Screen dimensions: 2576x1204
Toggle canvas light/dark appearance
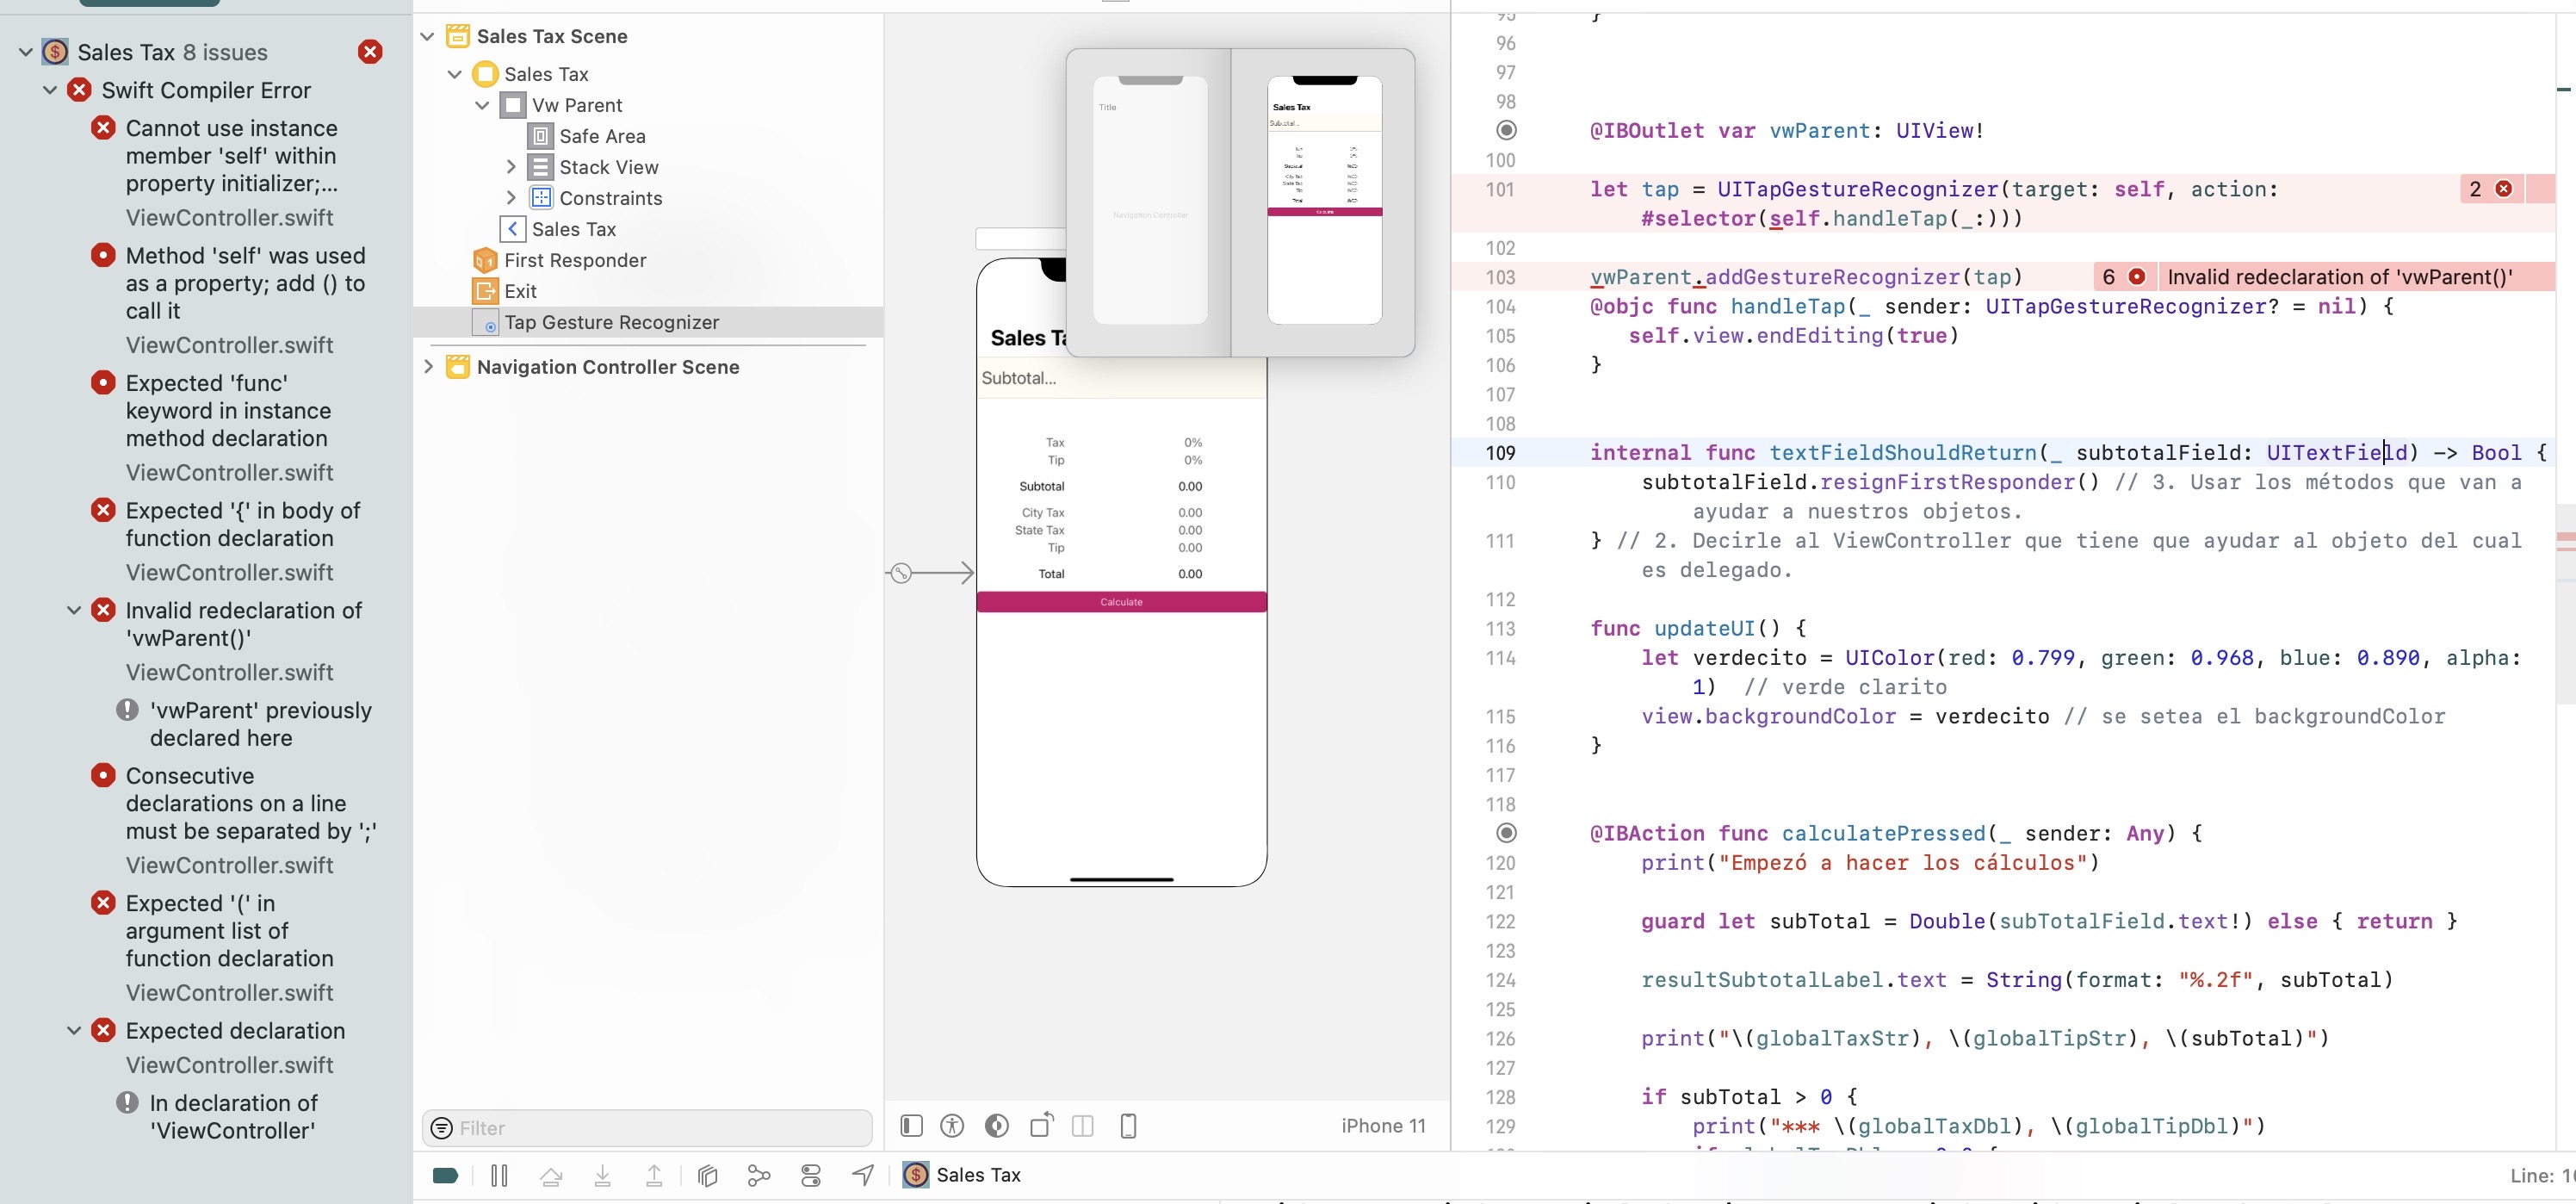pos(997,1126)
